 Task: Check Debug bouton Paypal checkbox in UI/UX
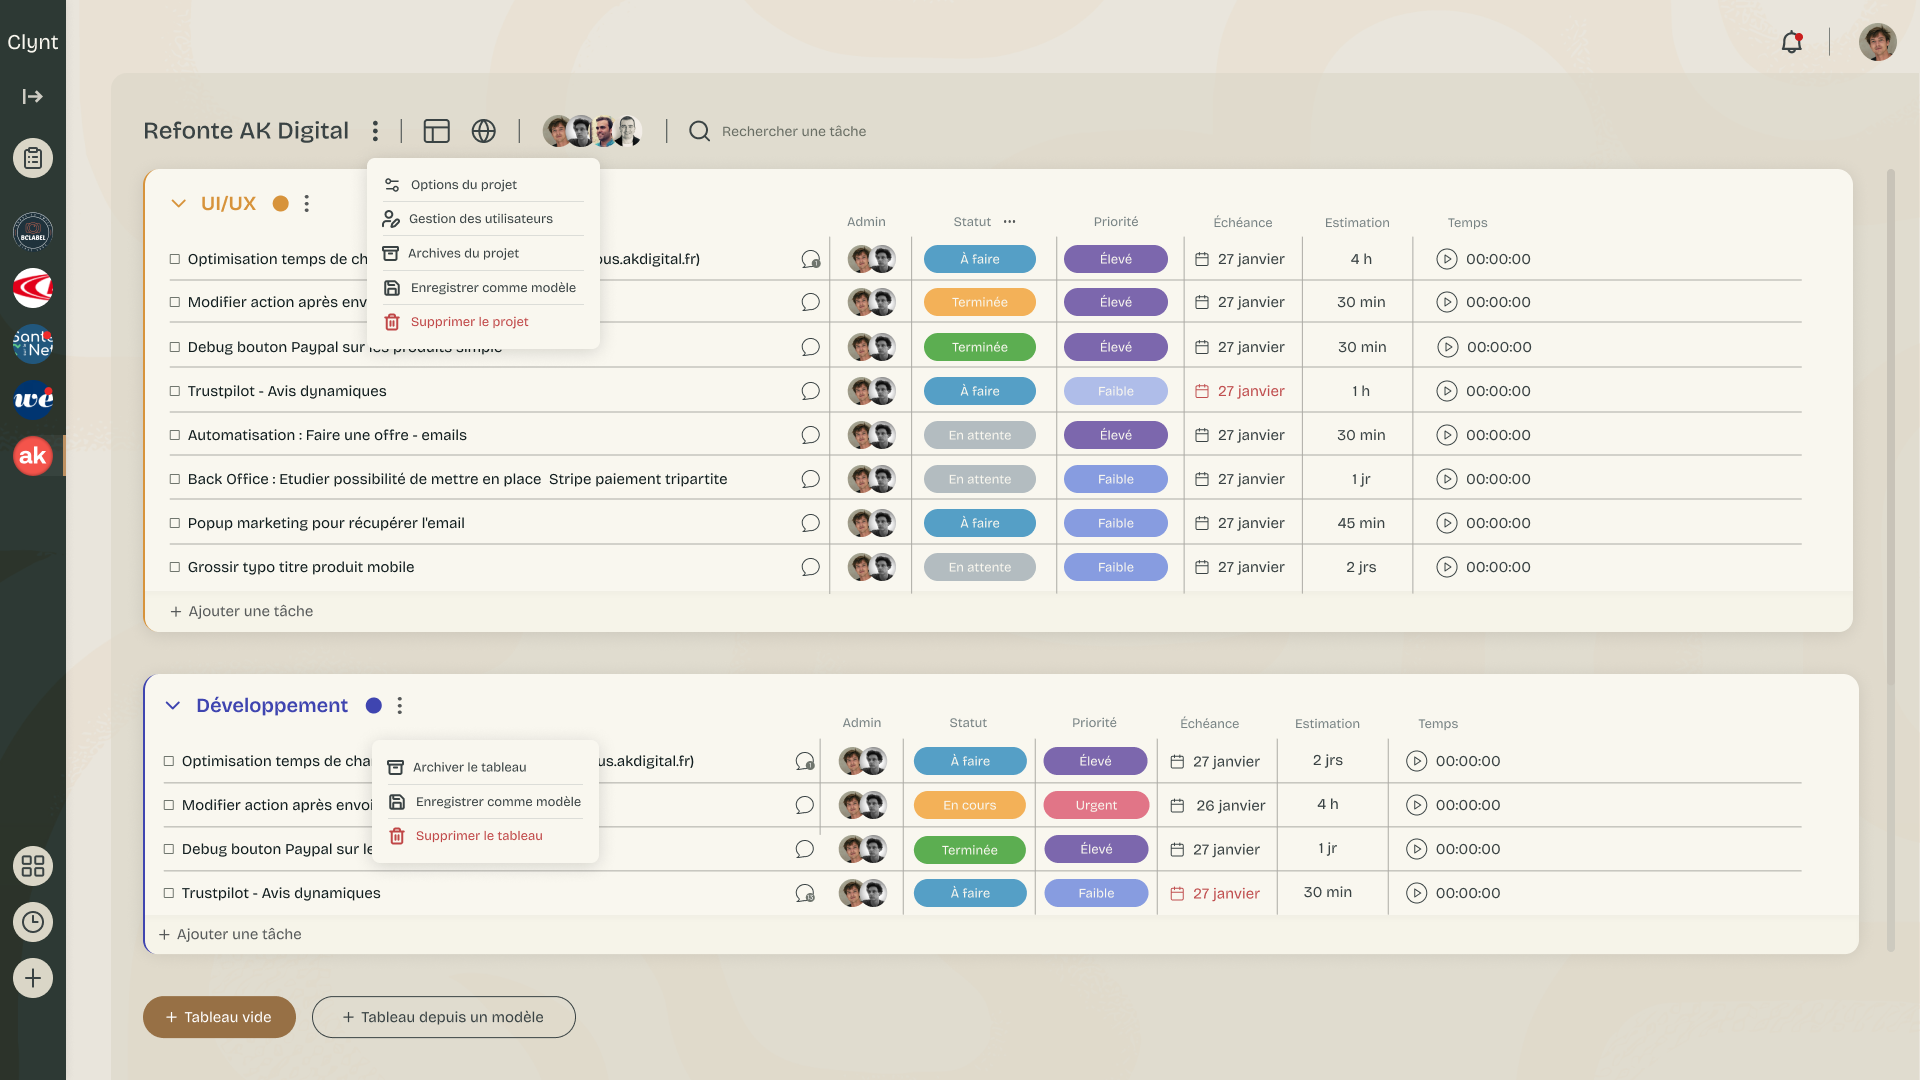point(175,347)
